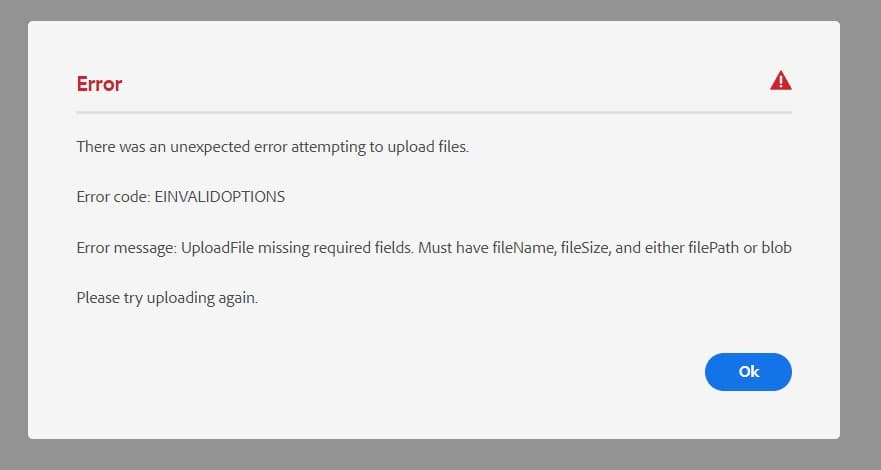Click the words 'upload files' in first sentence
881x470 pixels.
click(x=428, y=147)
